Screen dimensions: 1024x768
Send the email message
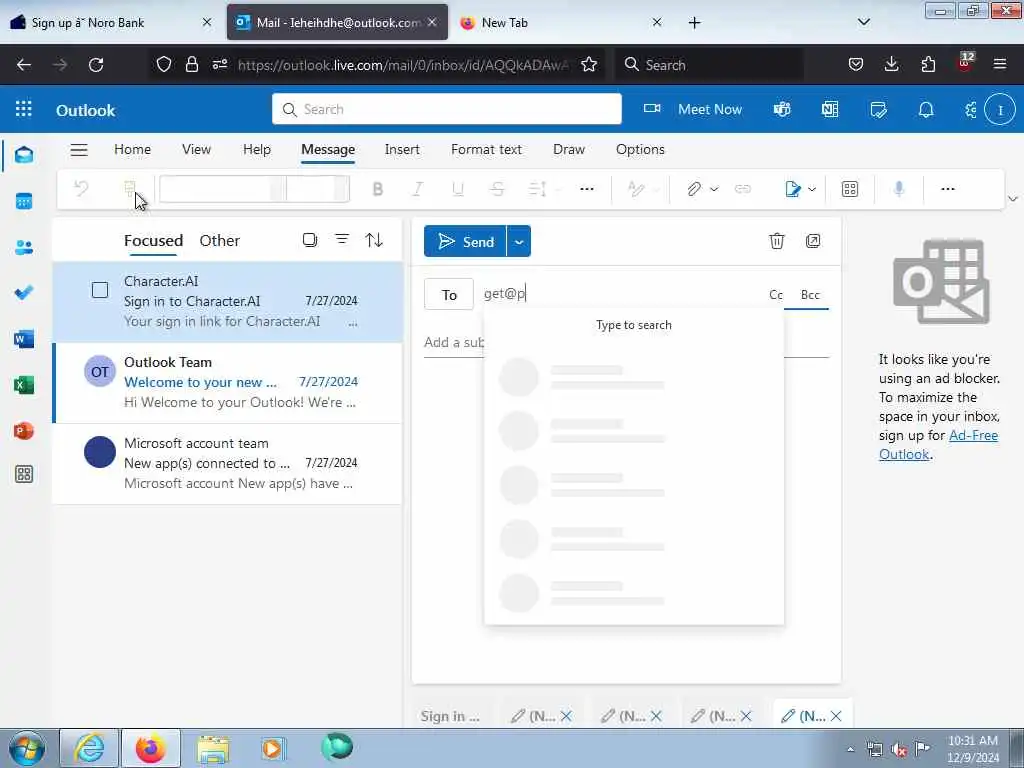coord(465,242)
